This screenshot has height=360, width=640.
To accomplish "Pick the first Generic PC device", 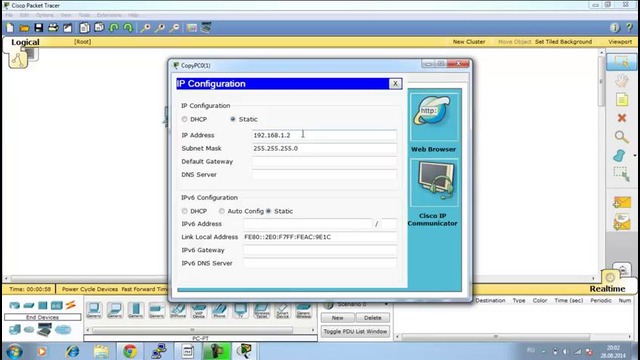I will pyautogui.click(x=94, y=310).
